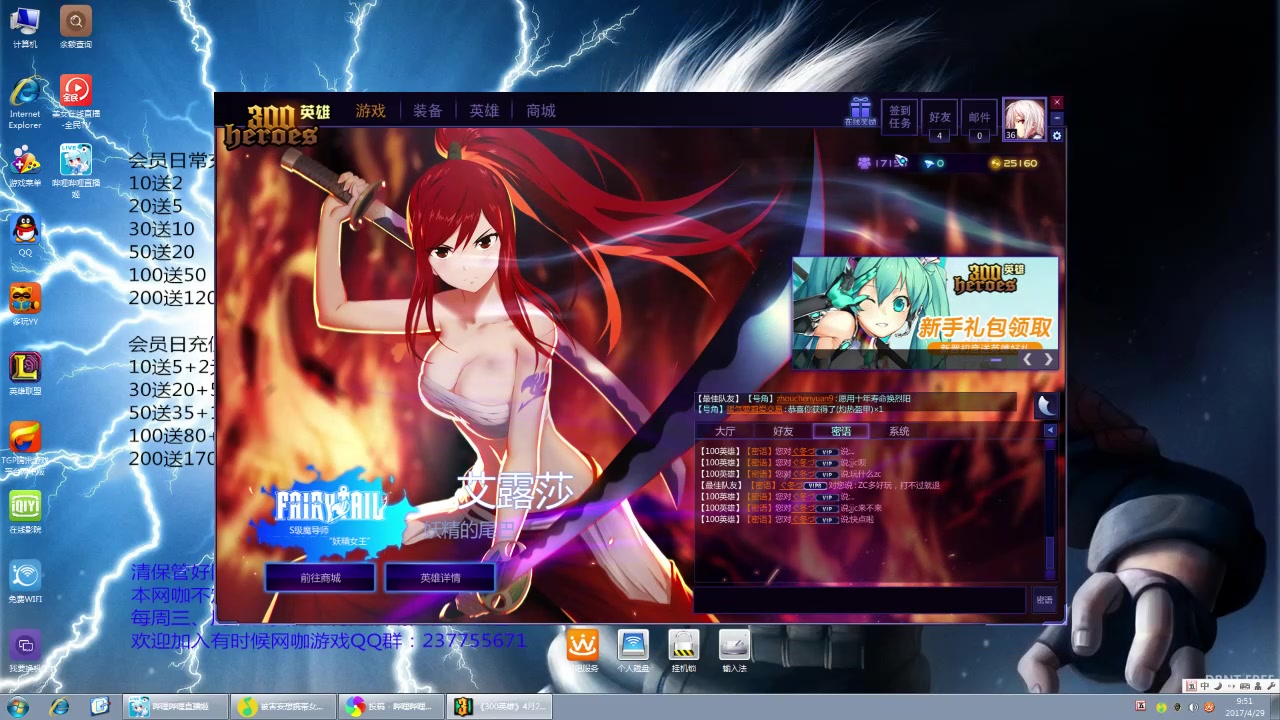Click the player avatar portrait

pyautogui.click(x=1025, y=119)
